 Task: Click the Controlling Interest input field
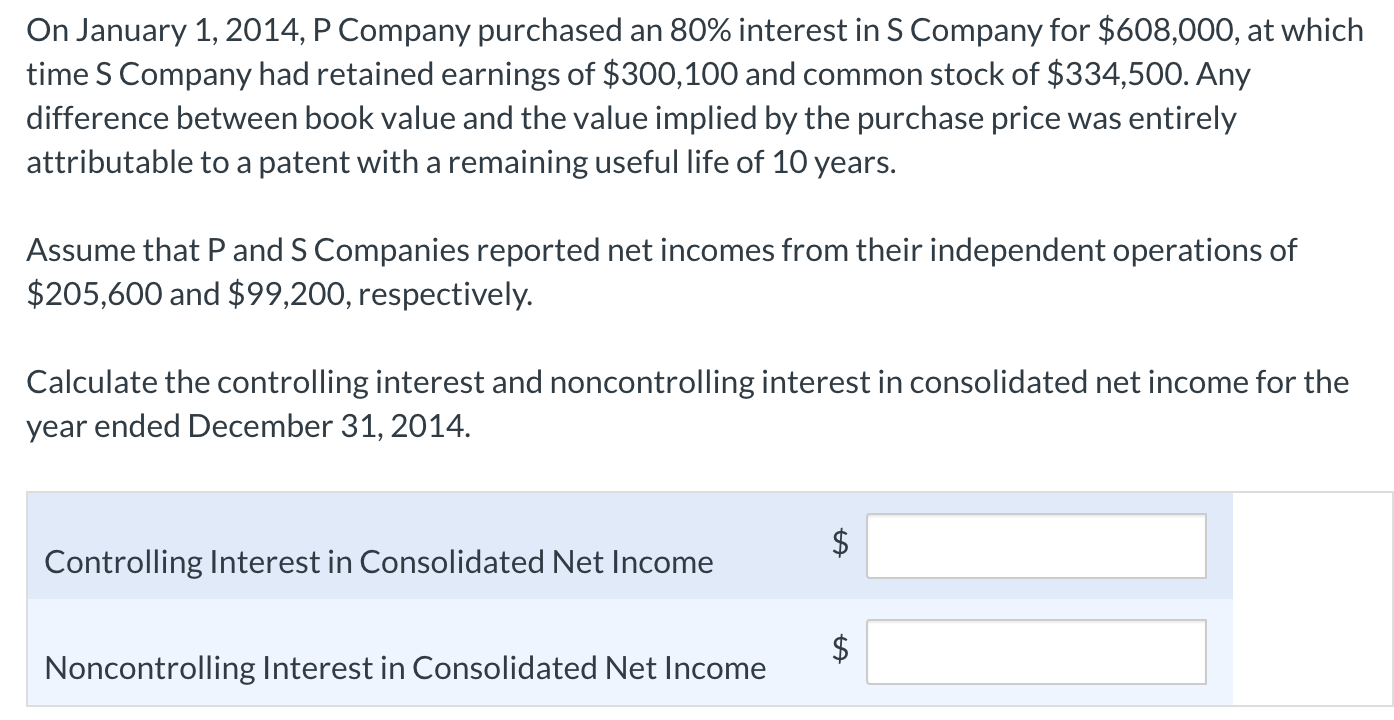[x=1036, y=547]
